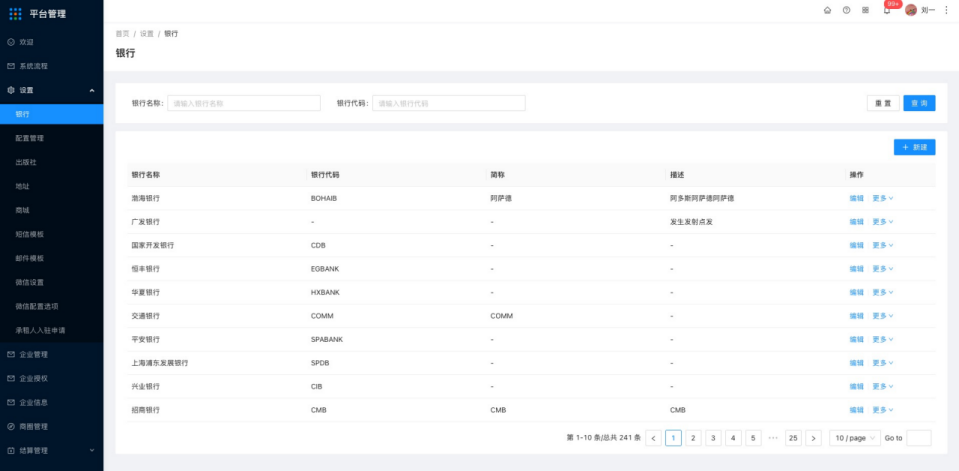Open 更多 dropdown for 渤海银行

tap(883, 198)
